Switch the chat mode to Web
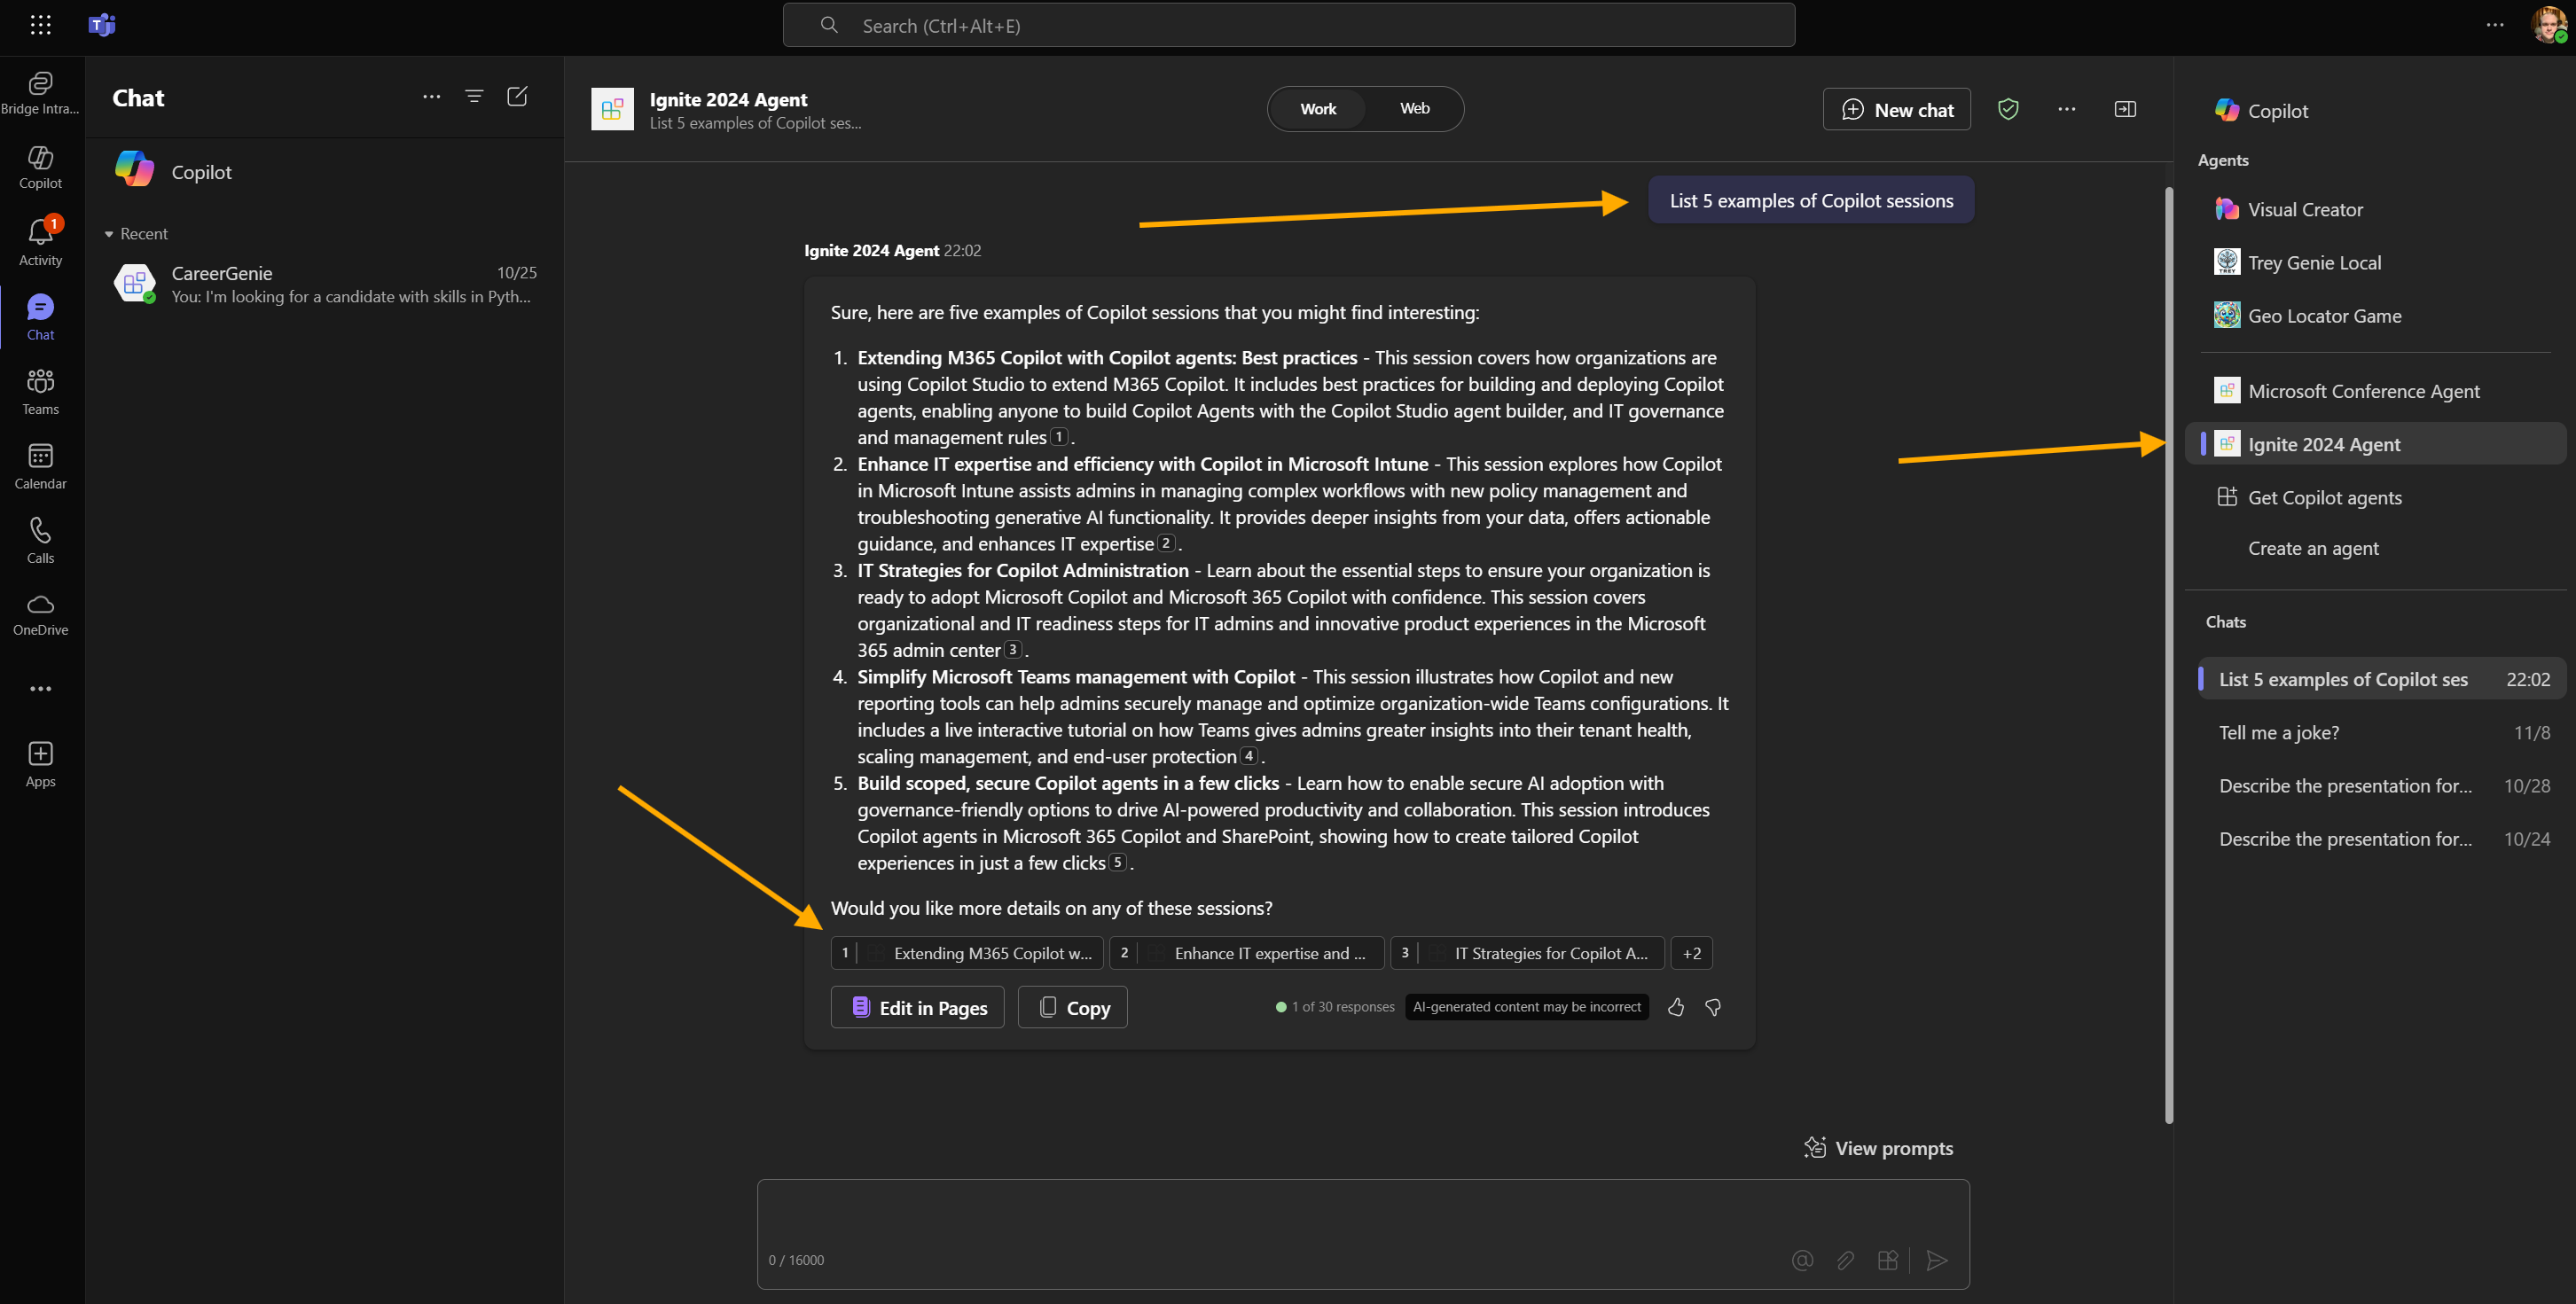 (1413, 108)
